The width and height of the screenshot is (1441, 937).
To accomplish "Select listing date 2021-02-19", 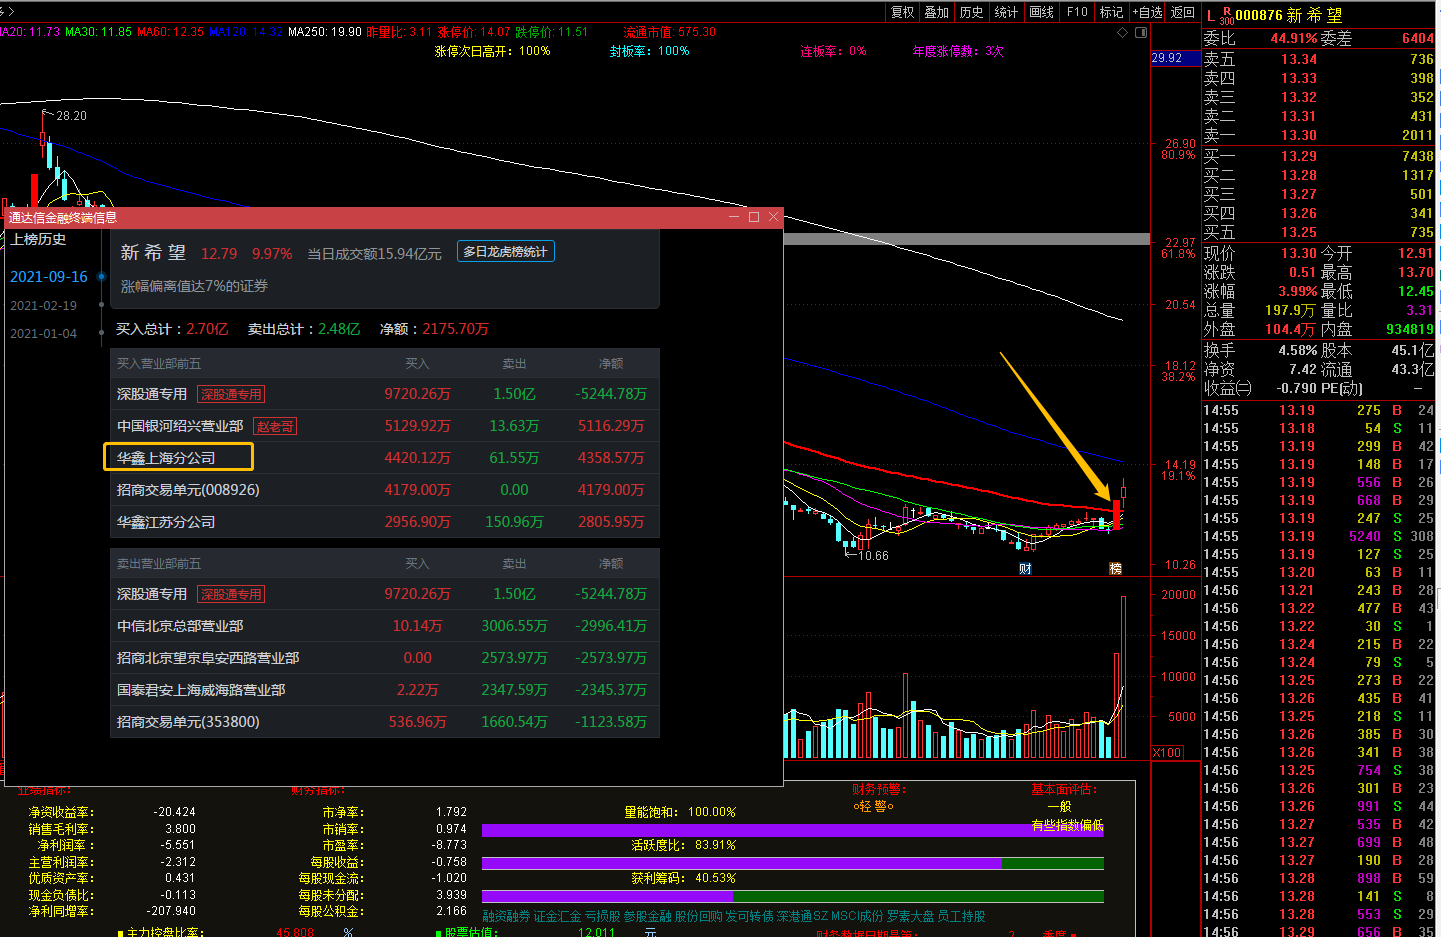I will pyautogui.click(x=43, y=306).
